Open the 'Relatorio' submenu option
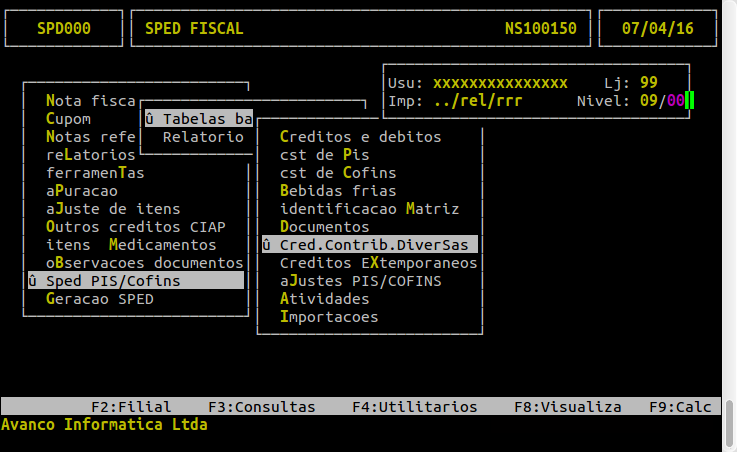737x452 pixels. (203, 137)
